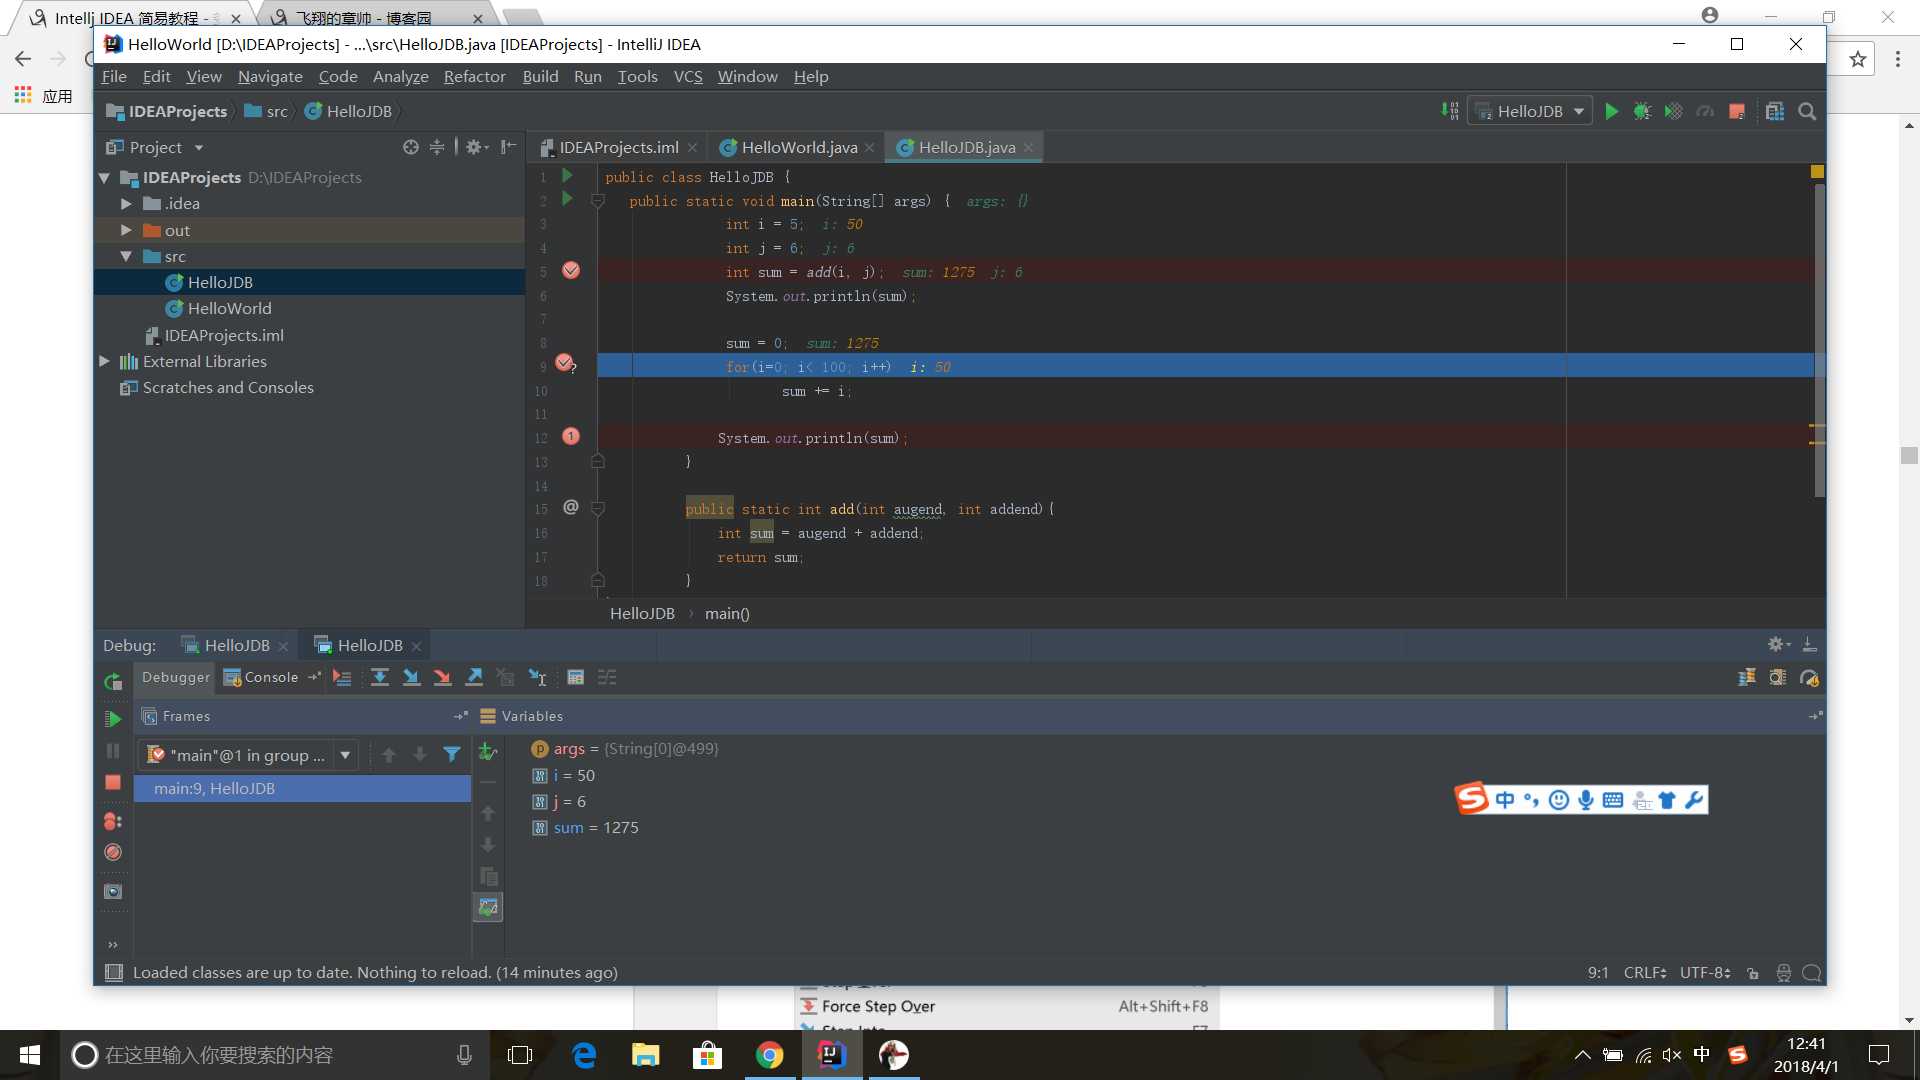Click the scroll-from-source target icon in Project panel

[x=410, y=147]
